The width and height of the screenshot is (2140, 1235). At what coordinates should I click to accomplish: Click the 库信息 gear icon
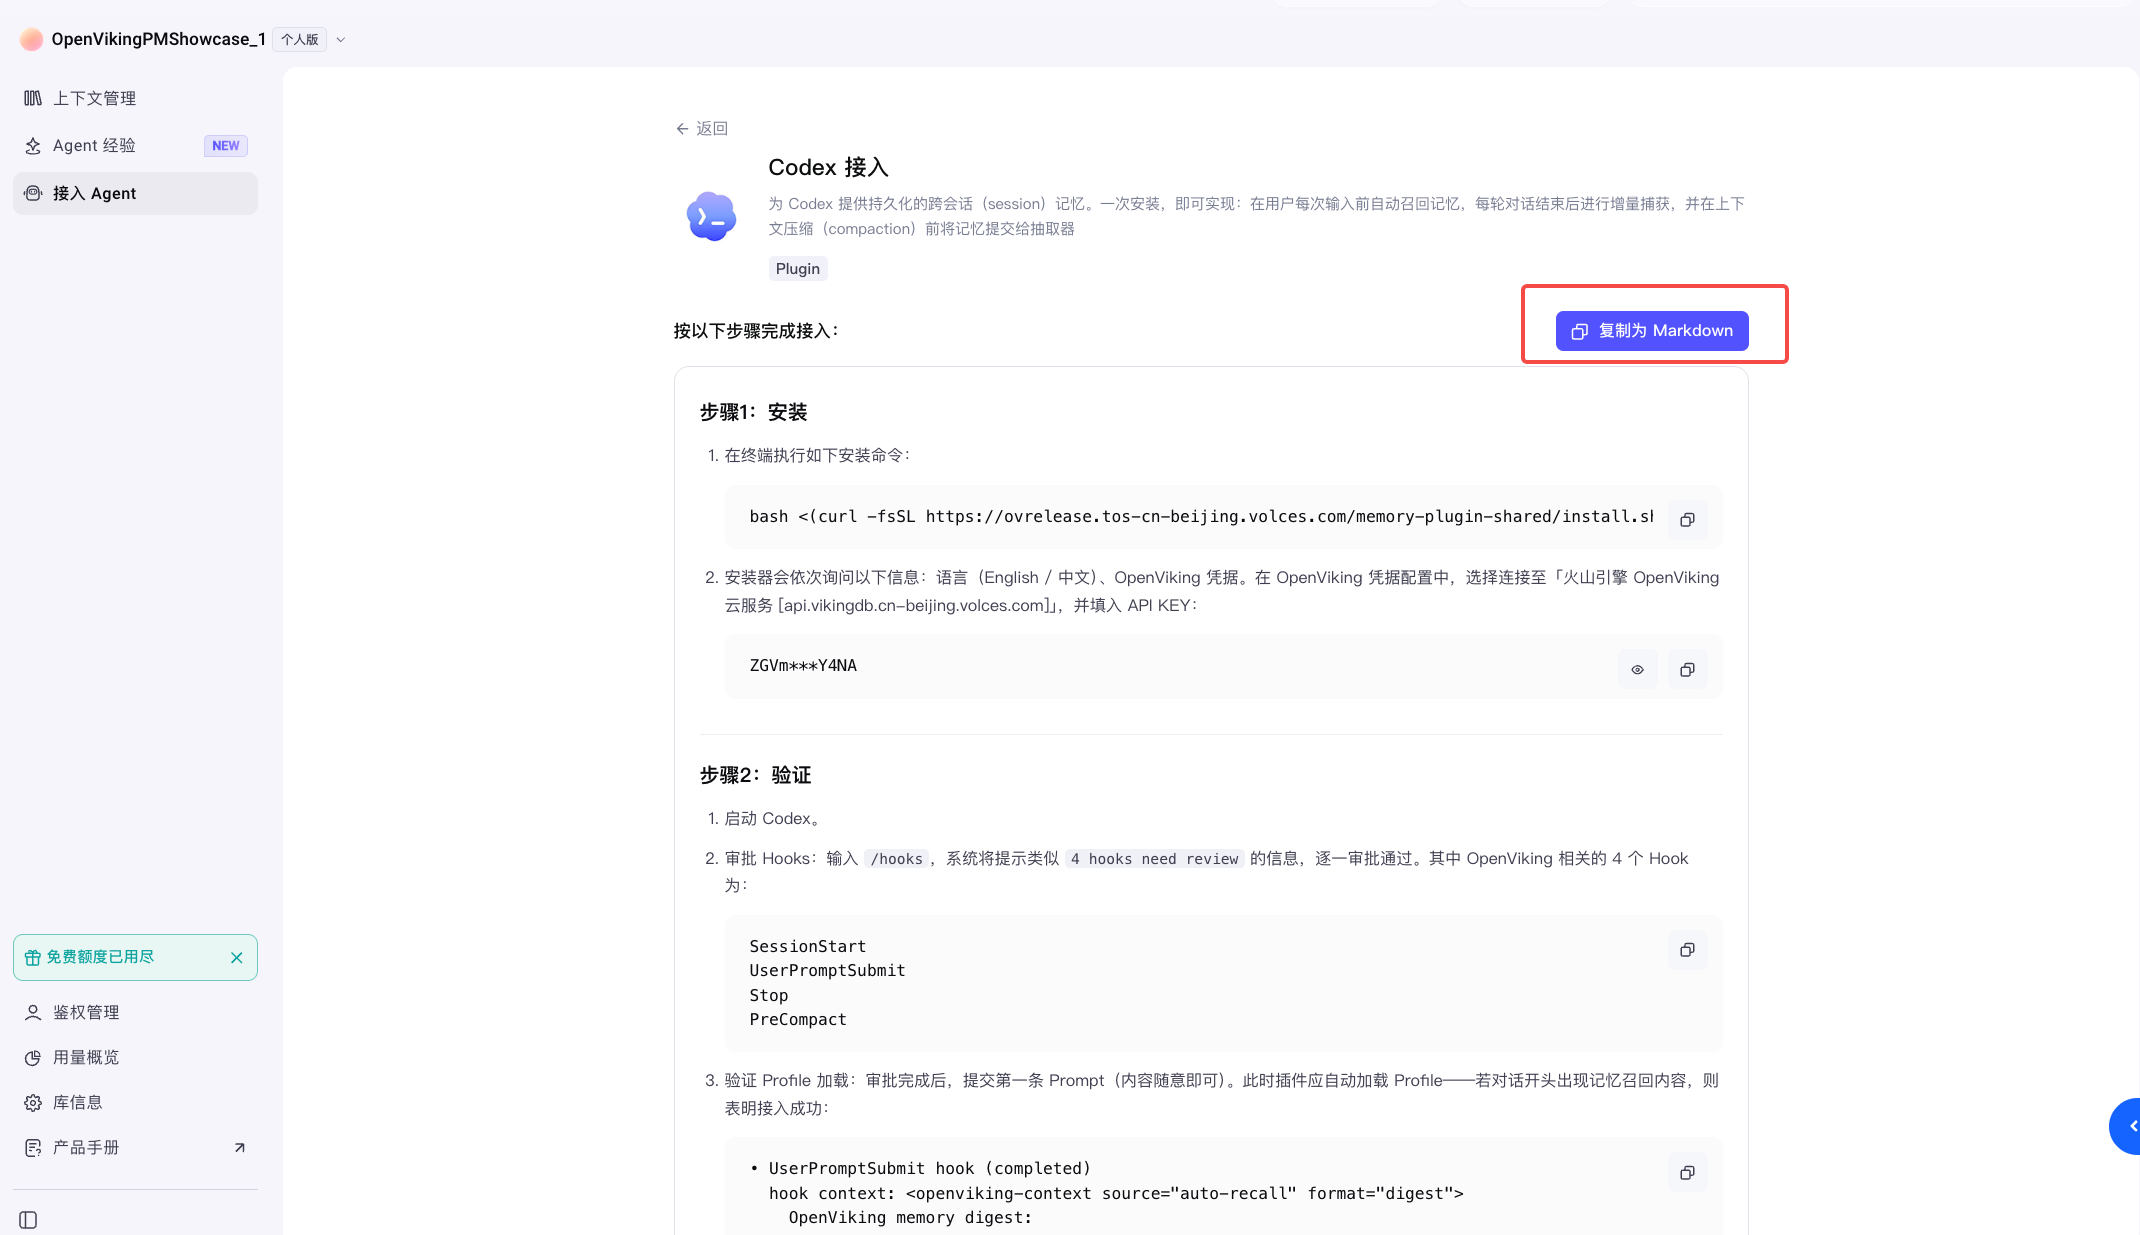pos(33,1102)
